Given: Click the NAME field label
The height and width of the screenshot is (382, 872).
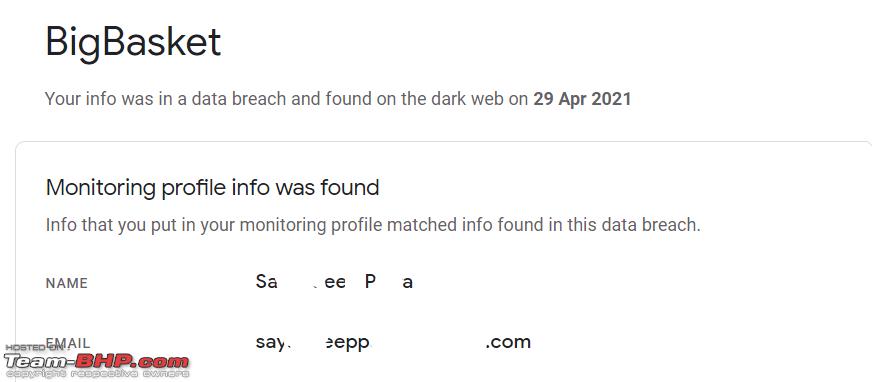Looking at the screenshot, I should point(67,284).
